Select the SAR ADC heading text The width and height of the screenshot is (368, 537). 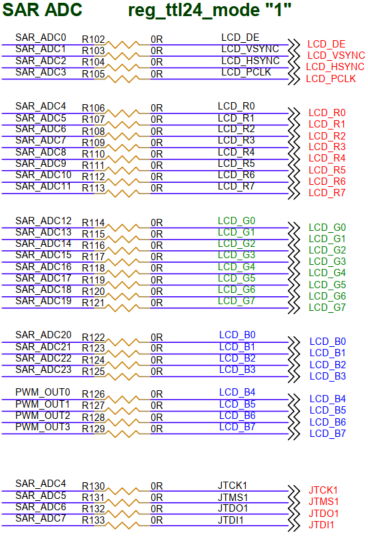(42, 9)
